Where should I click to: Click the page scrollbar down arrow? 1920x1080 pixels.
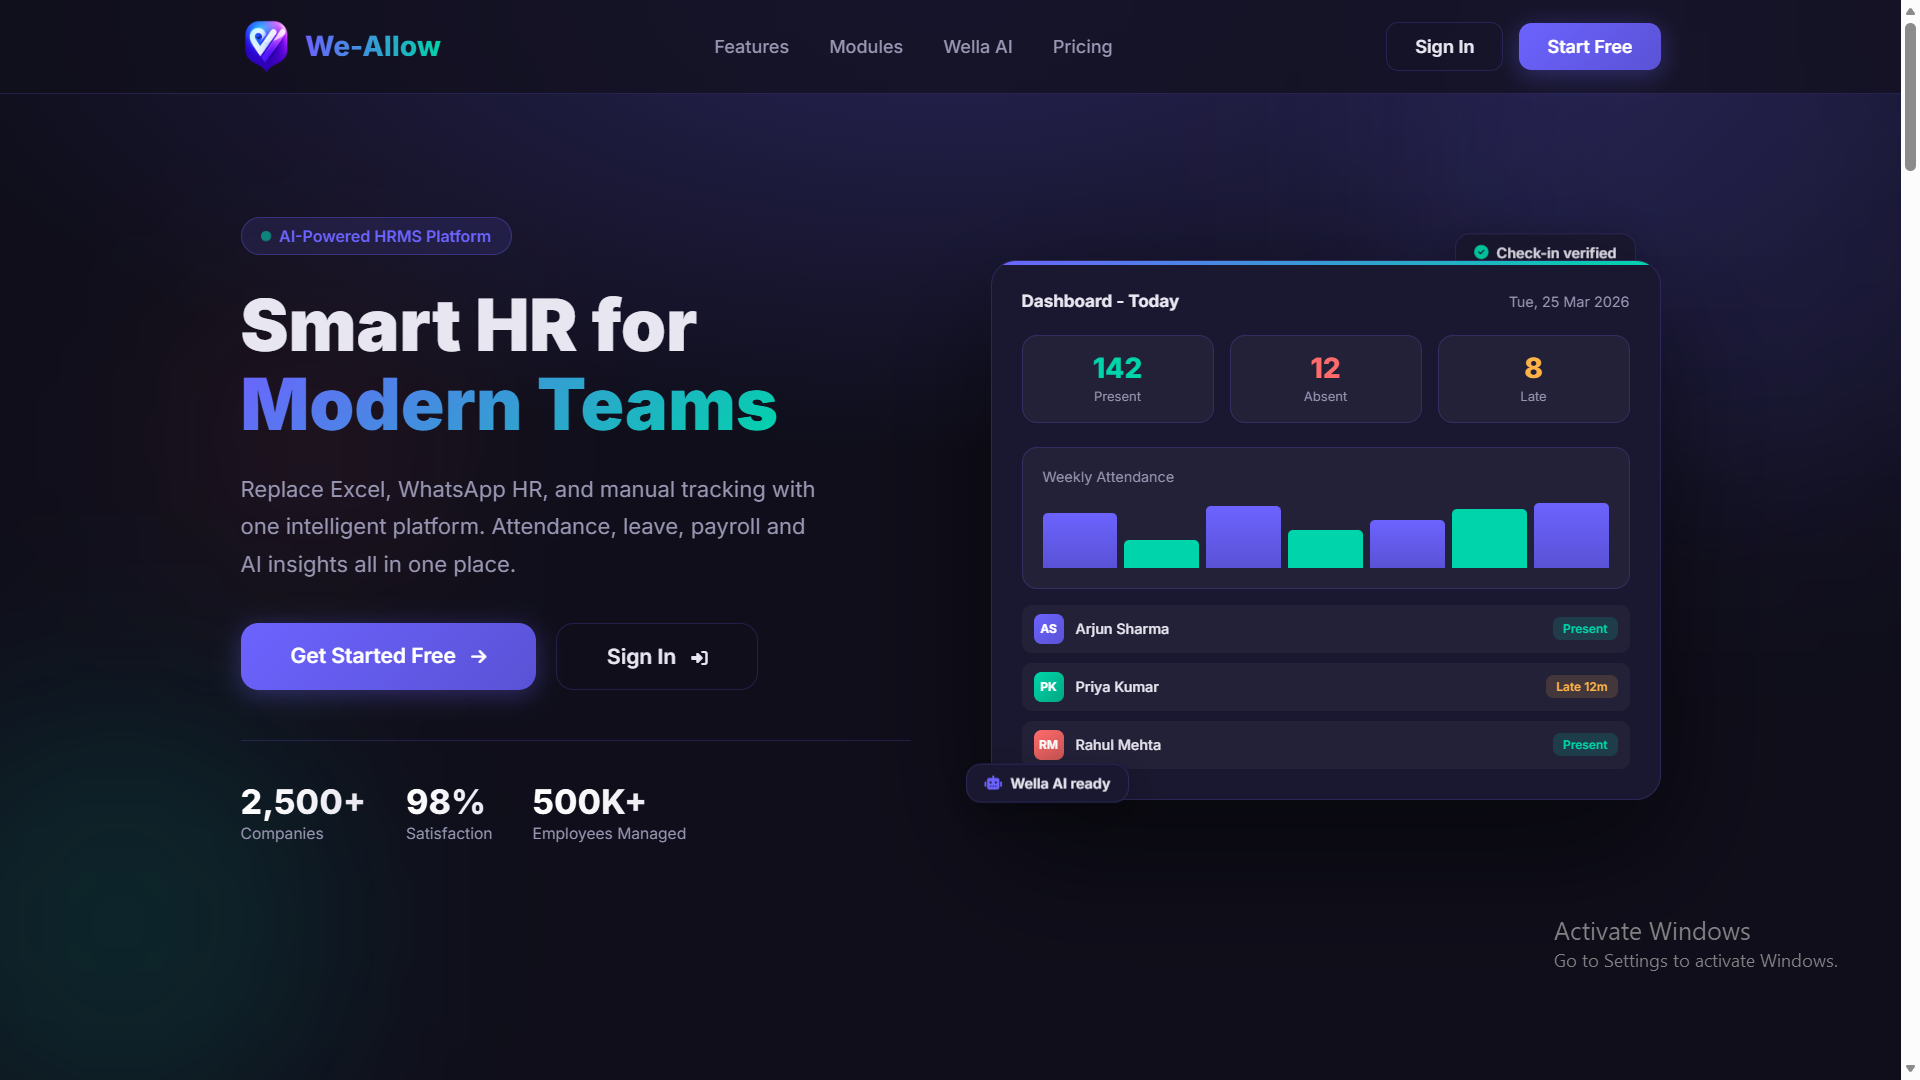point(1910,1069)
